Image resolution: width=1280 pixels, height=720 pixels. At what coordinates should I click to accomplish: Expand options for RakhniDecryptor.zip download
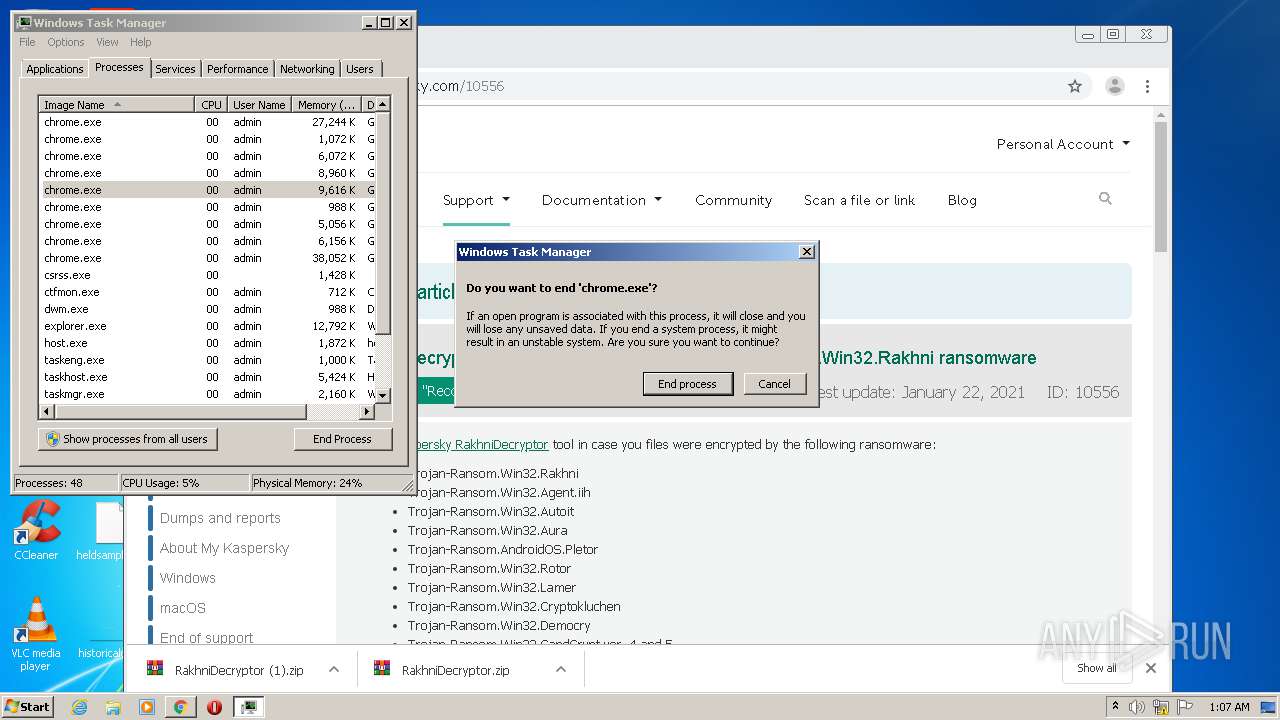coord(561,670)
